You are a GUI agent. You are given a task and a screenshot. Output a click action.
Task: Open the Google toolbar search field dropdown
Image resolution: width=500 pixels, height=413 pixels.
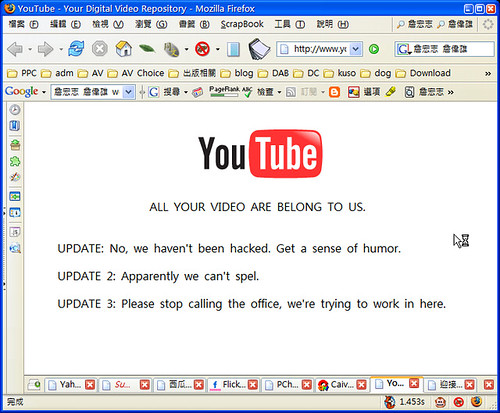128,92
